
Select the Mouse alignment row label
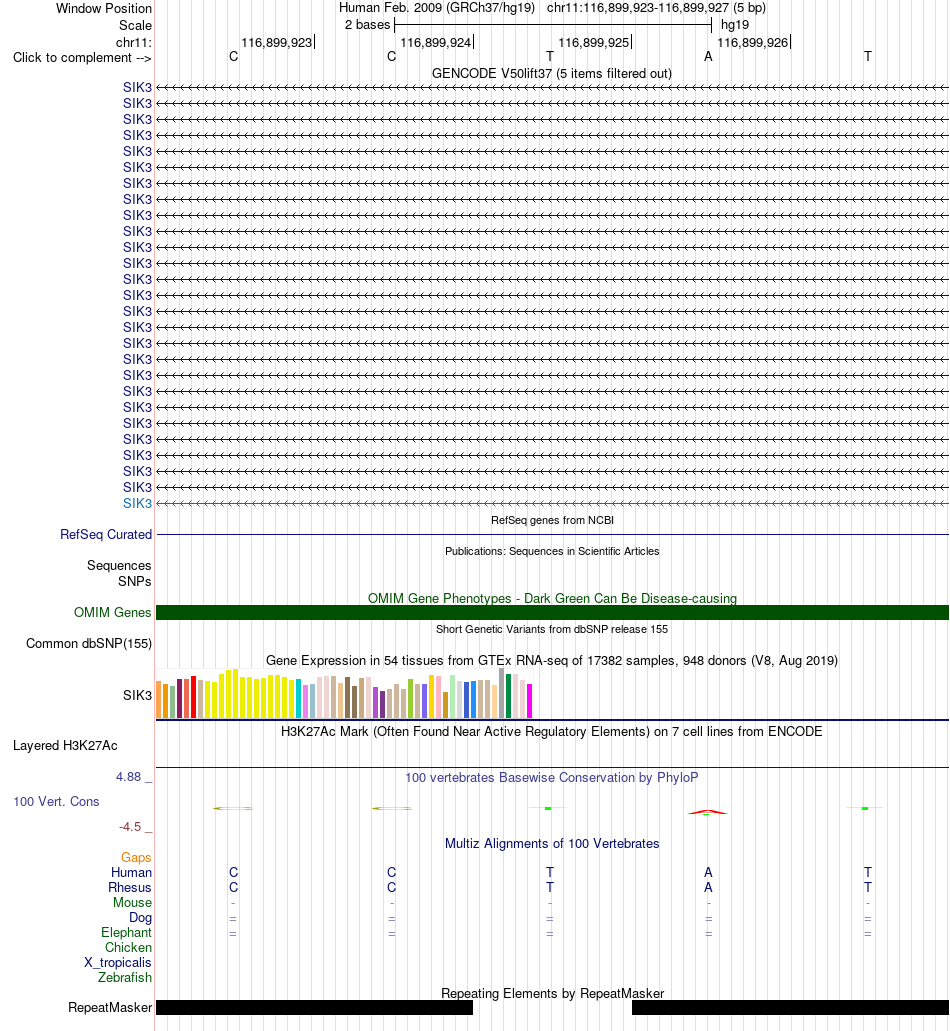coord(132,903)
